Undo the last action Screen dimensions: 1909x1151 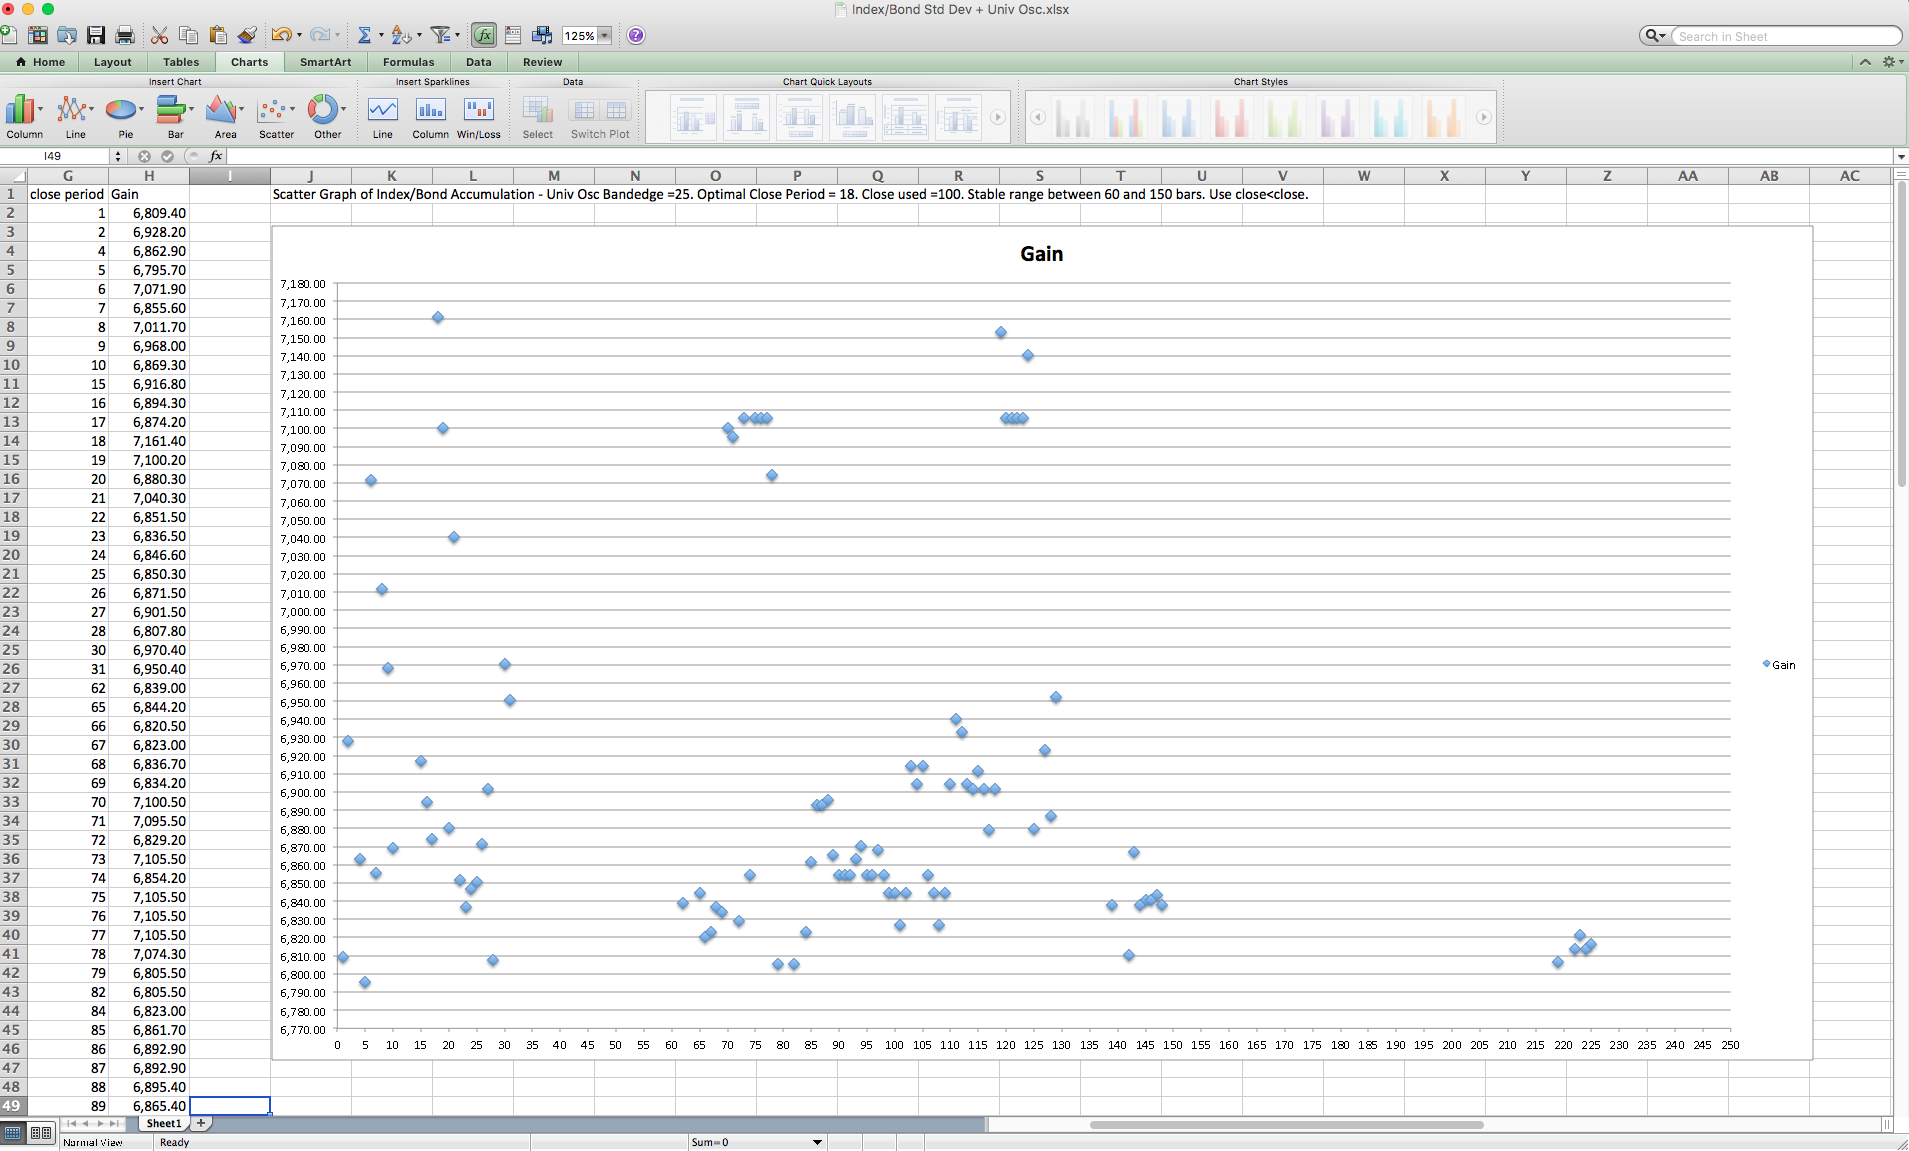click(x=281, y=35)
